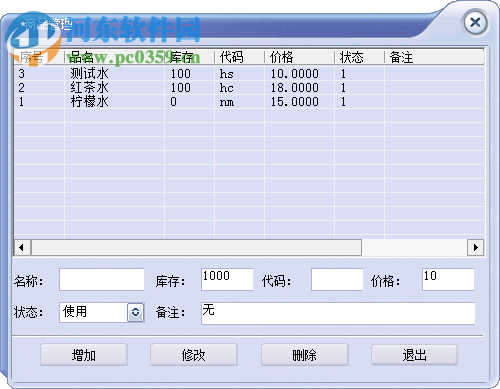The height and width of the screenshot is (389, 500).
Task: Focus the 名称 input field
Action: (x=102, y=280)
